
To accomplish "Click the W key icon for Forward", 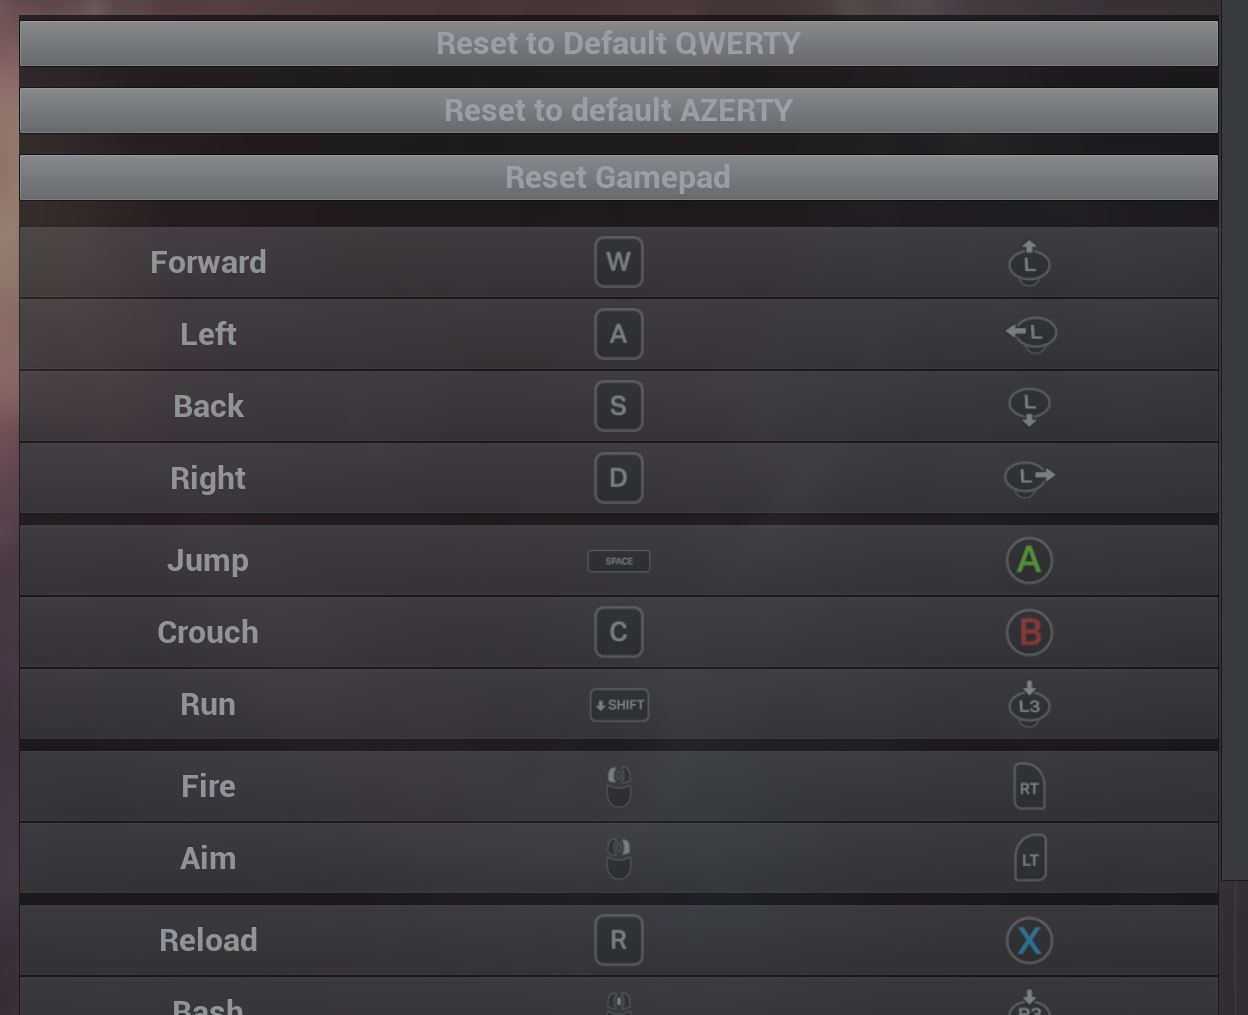I will 618,262.
